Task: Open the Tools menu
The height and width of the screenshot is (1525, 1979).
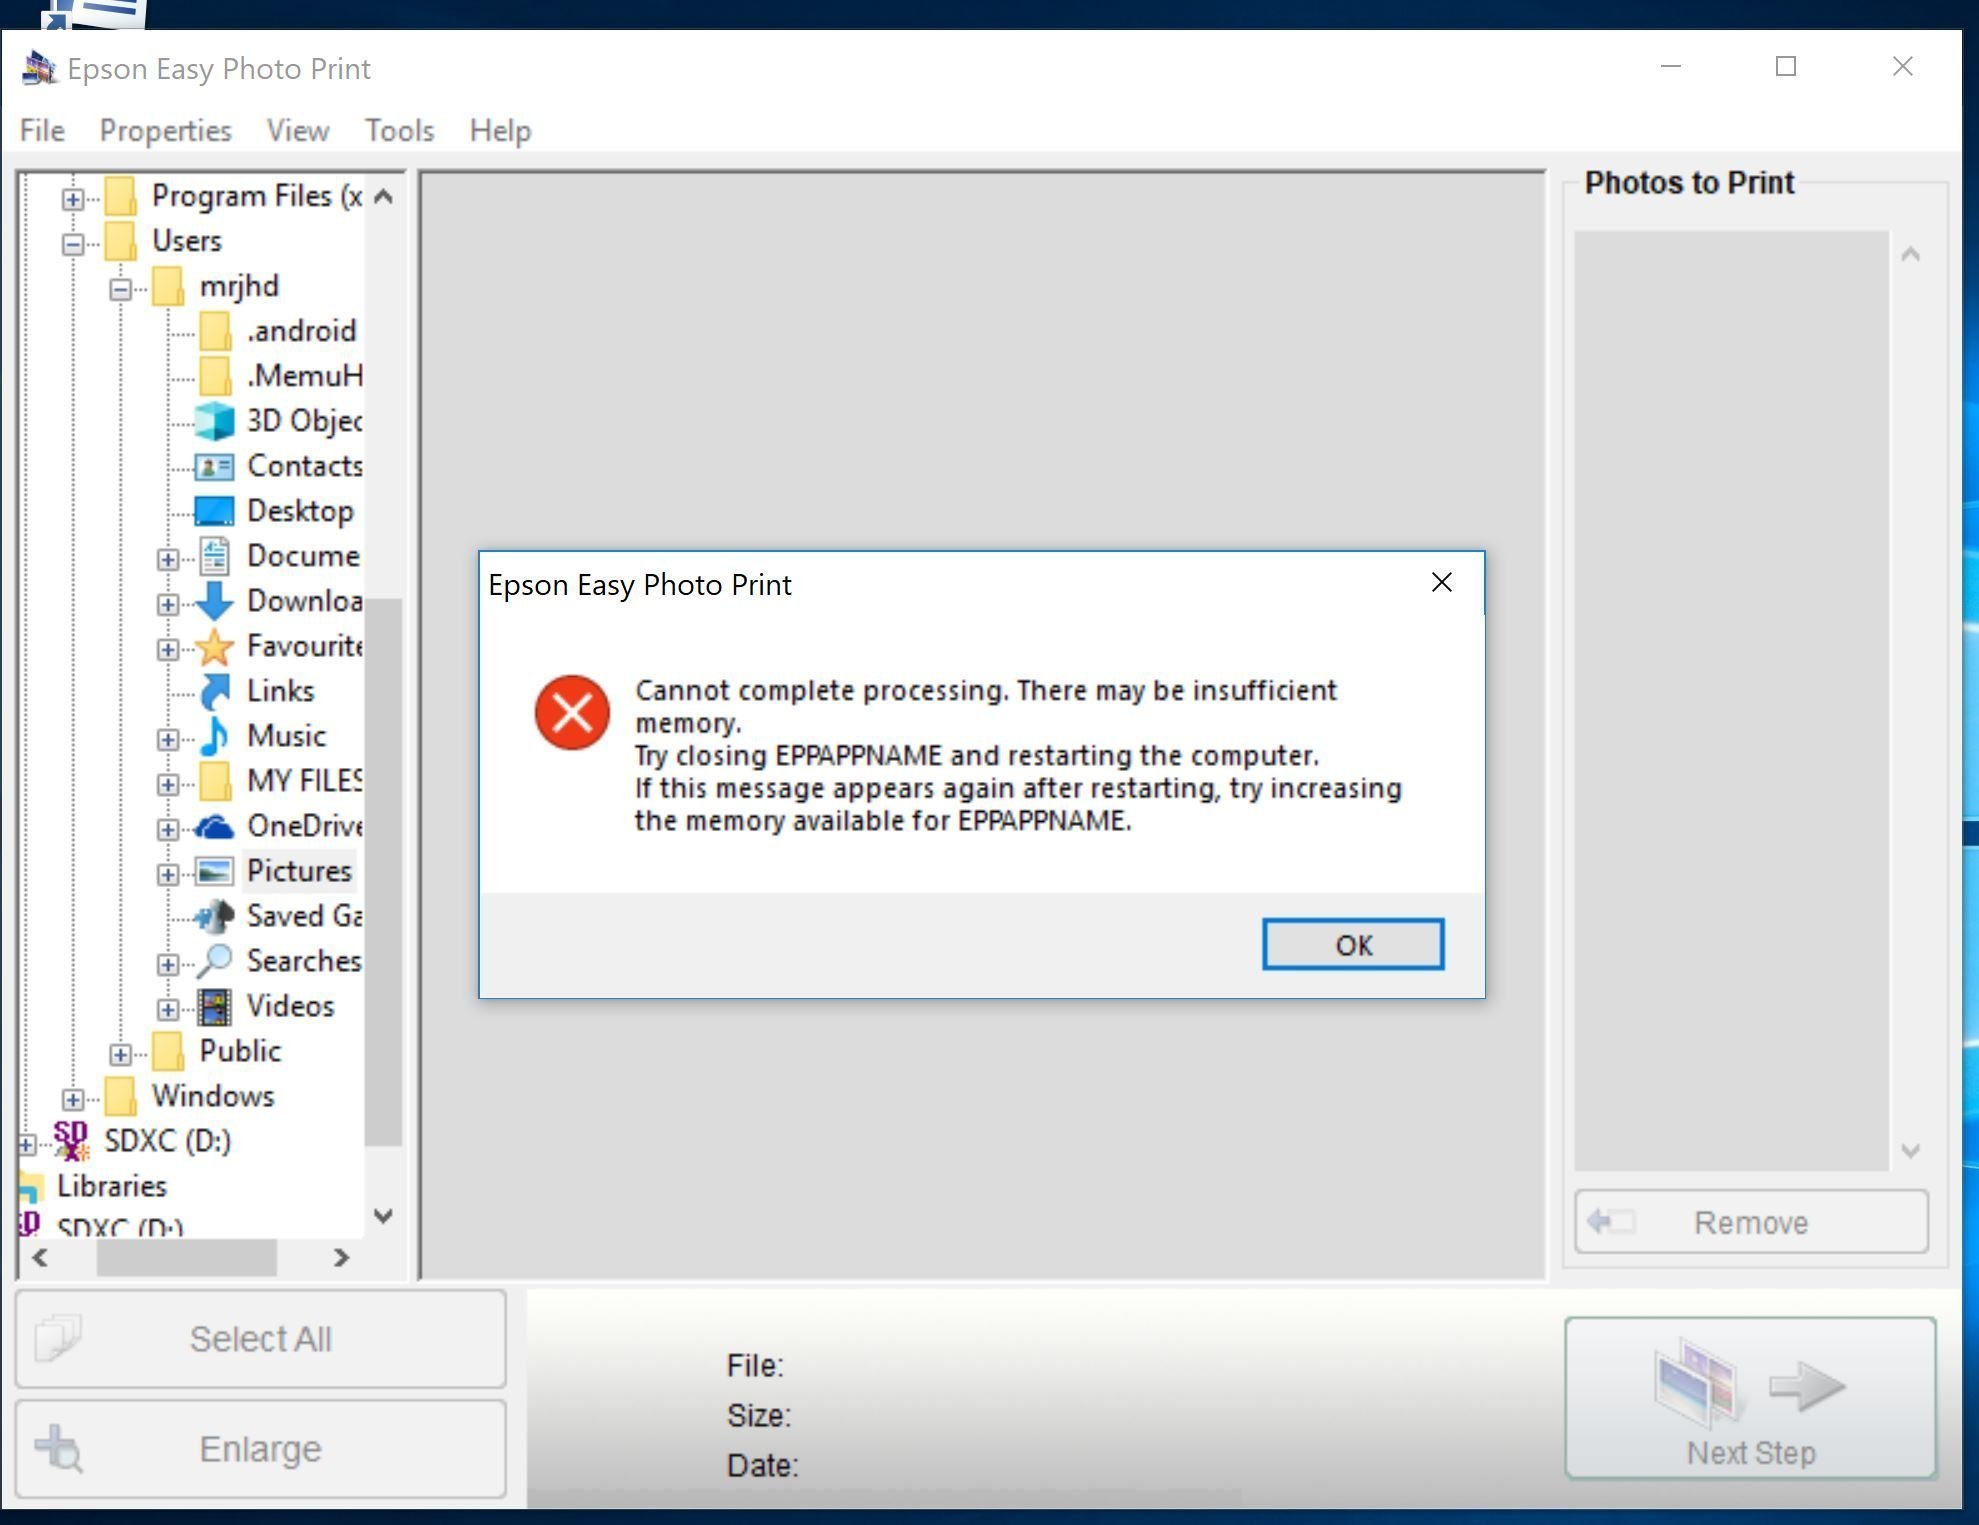Action: coord(399,130)
